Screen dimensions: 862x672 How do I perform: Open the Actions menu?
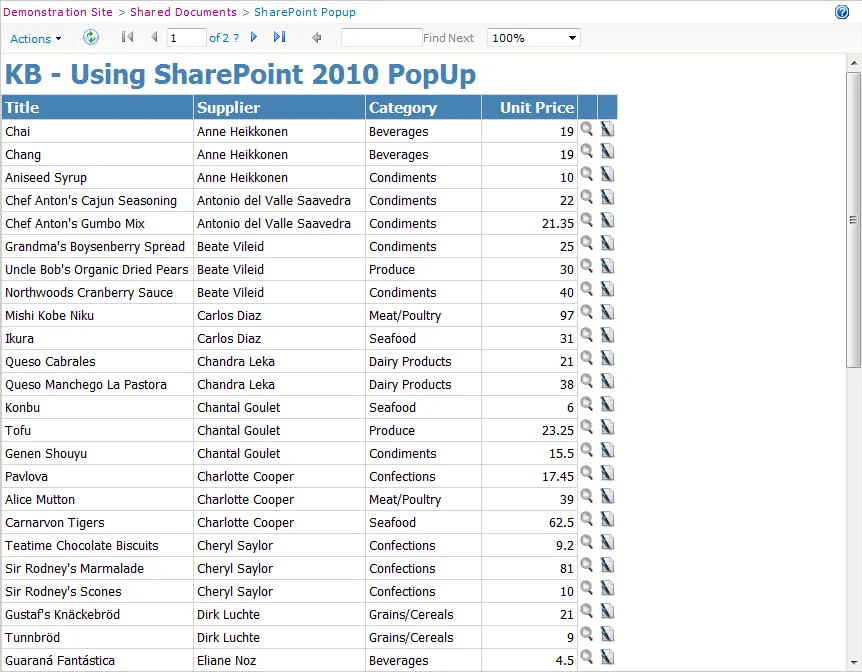(x=30, y=38)
